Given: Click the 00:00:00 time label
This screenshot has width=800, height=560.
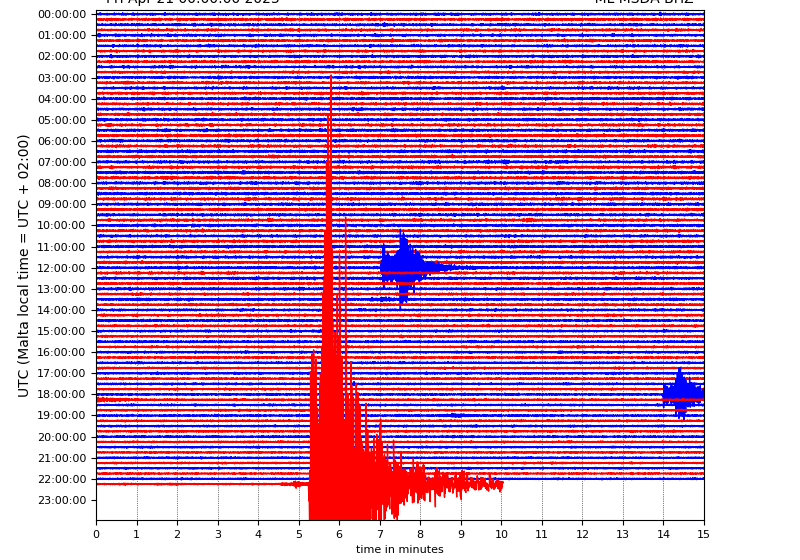Looking at the screenshot, I should pos(62,14).
